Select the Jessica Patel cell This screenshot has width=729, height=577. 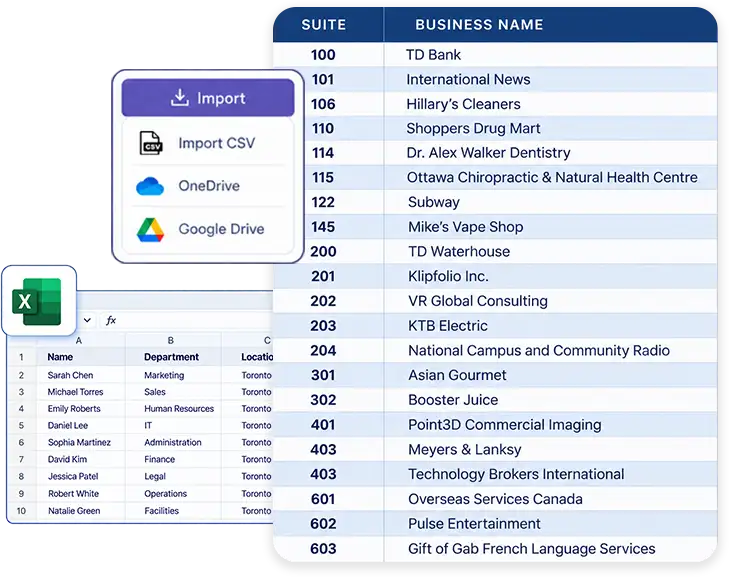[x=80, y=476]
